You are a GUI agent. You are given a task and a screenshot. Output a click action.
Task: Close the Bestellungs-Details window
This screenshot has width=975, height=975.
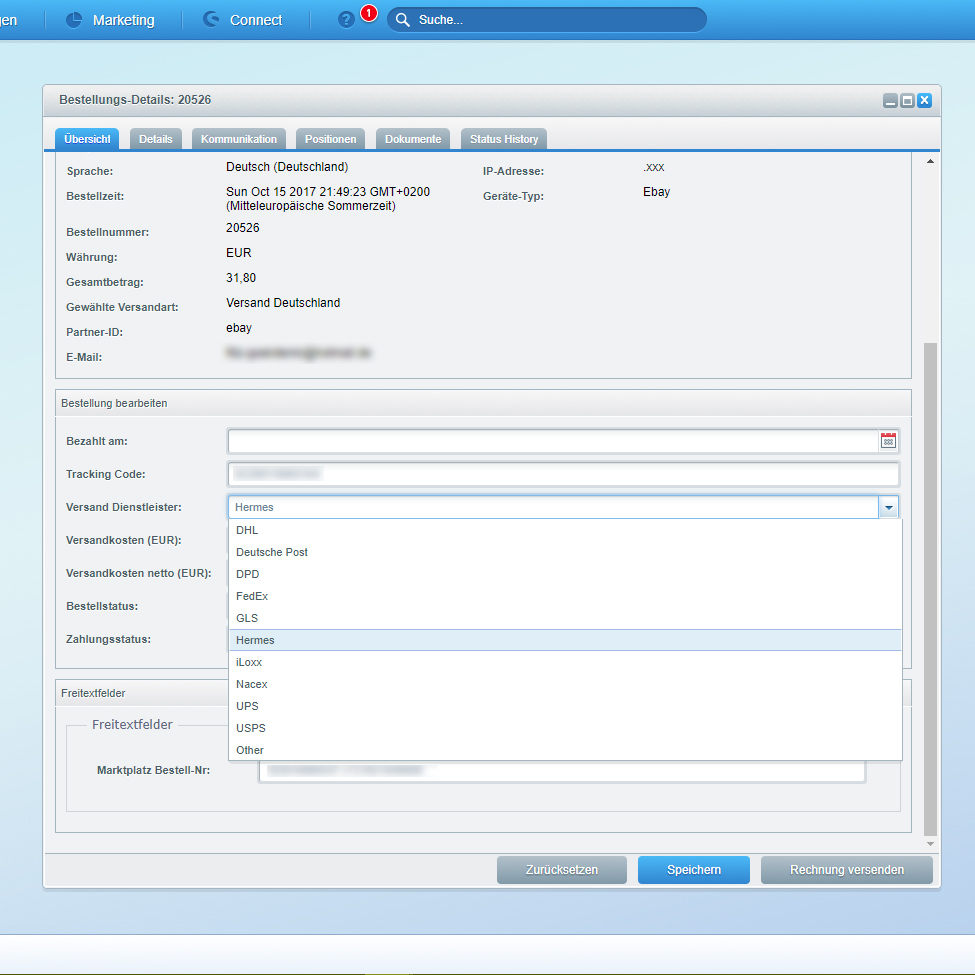(924, 100)
